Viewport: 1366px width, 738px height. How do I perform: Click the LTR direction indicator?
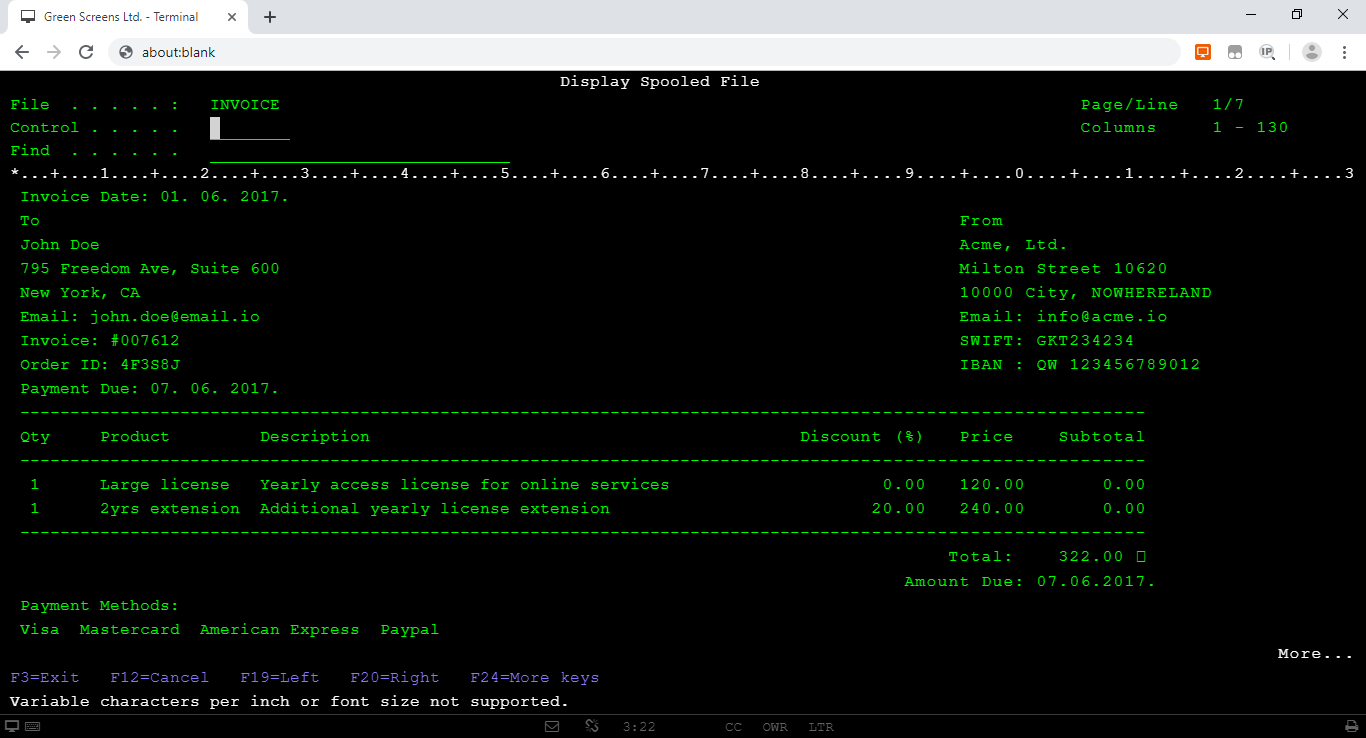point(821,727)
